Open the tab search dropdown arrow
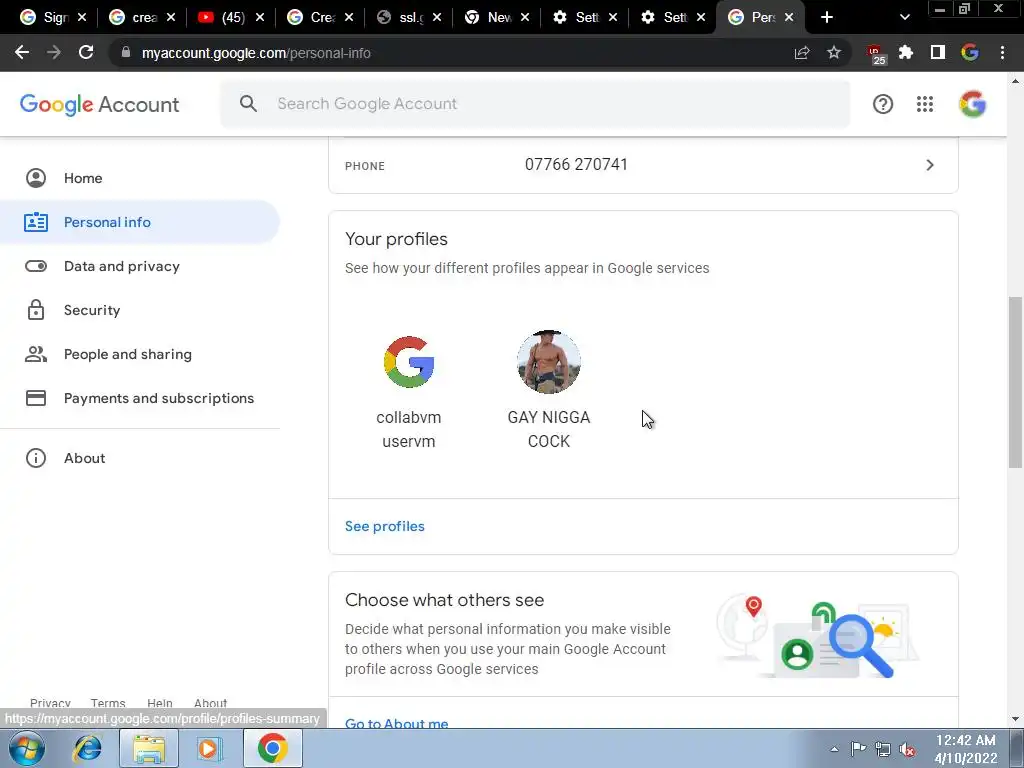The height and width of the screenshot is (768, 1024). (x=904, y=18)
